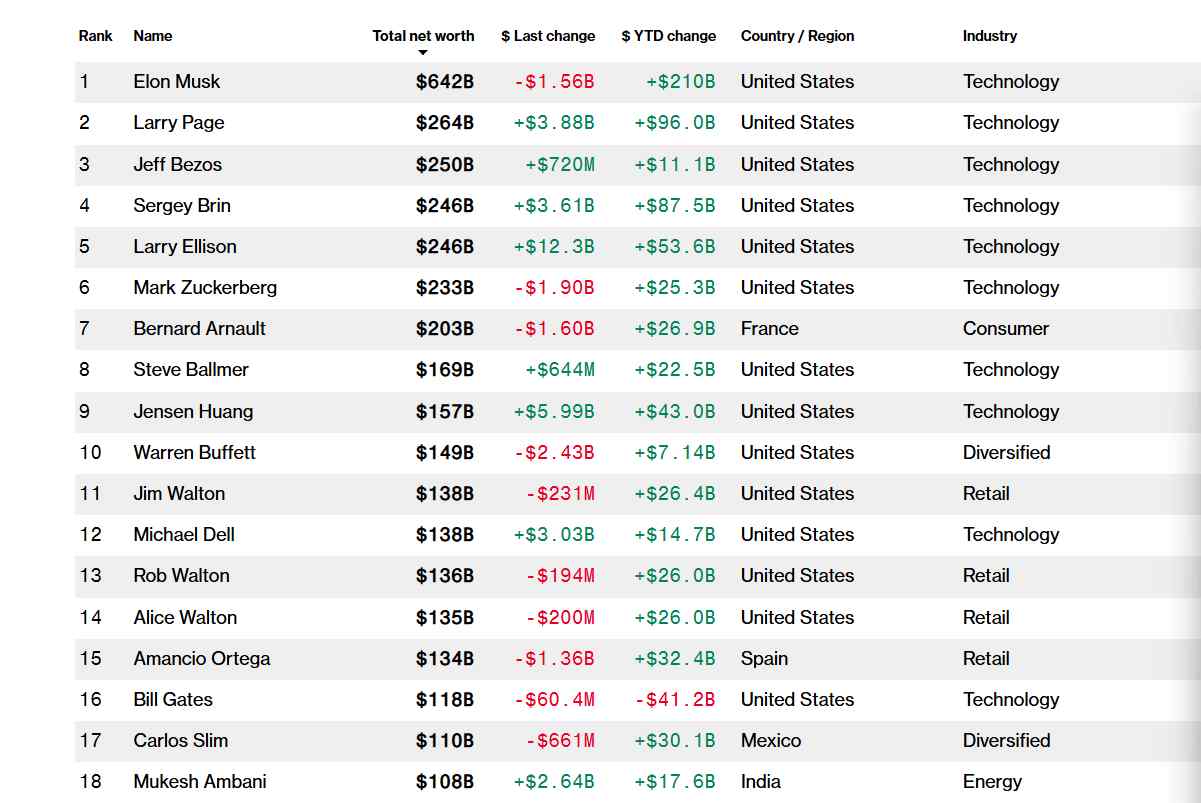This screenshot has height=803, width=1201.
Task: Open Elon Musk's profile
Action: [x=177, y=82]
